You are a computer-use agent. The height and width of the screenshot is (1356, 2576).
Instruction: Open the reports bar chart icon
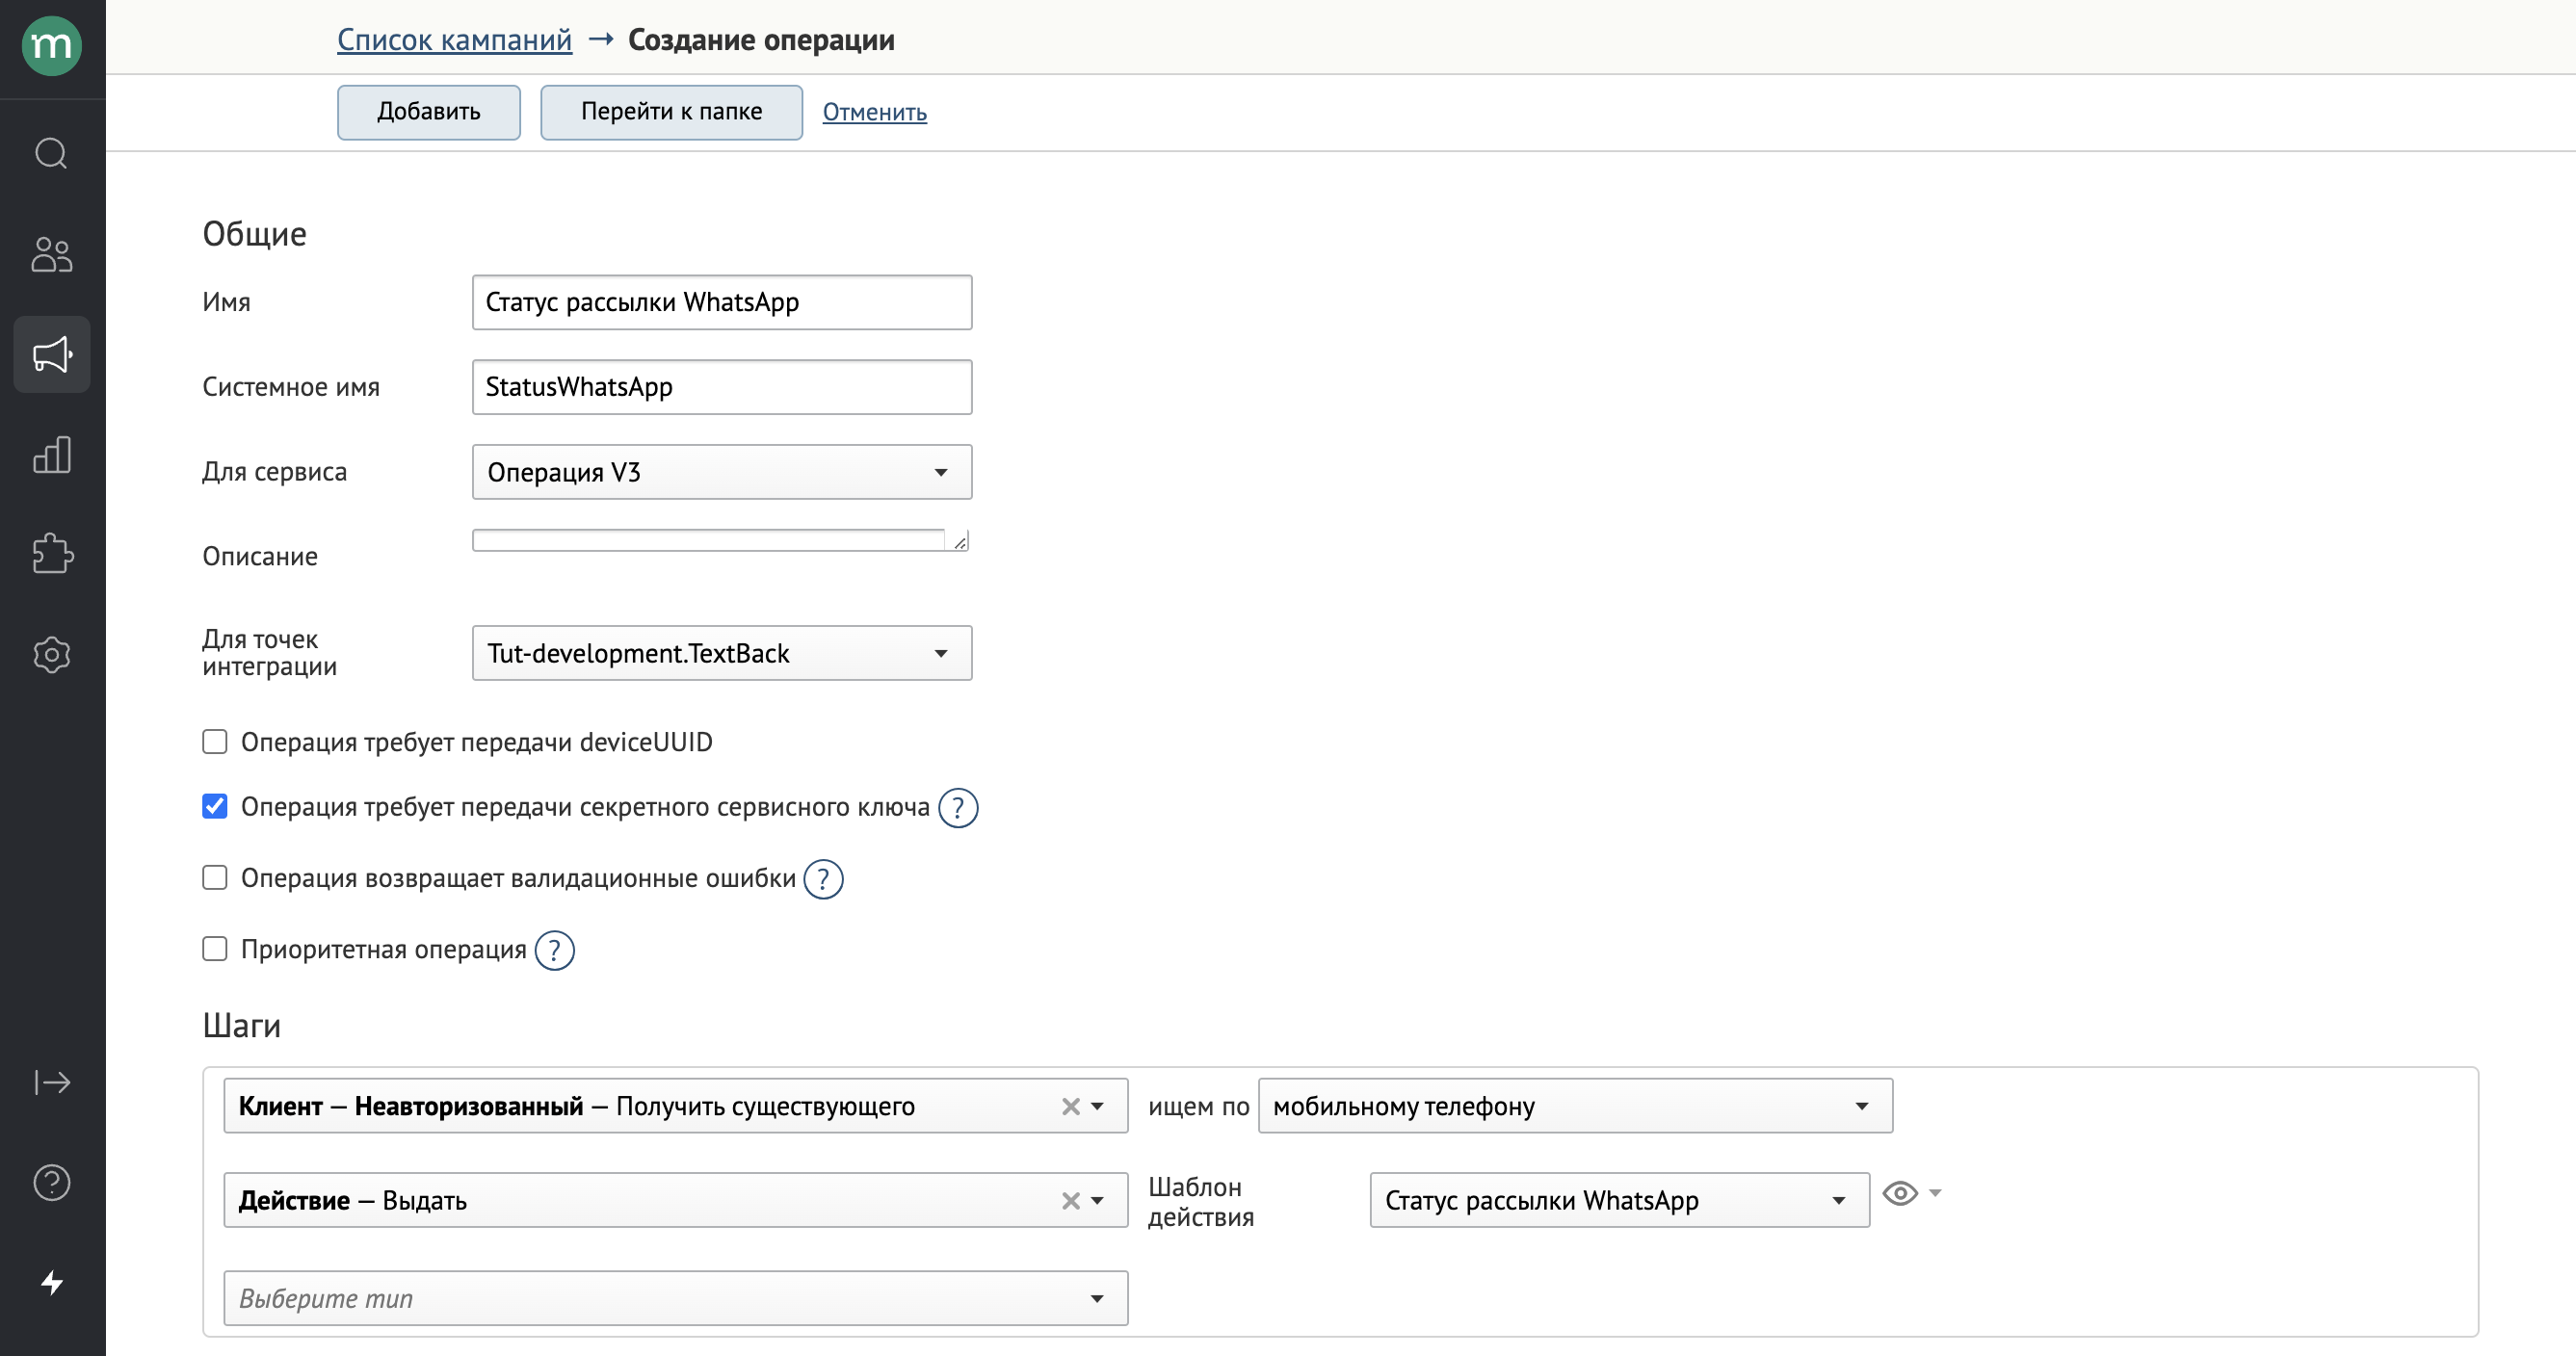point(52,454)
